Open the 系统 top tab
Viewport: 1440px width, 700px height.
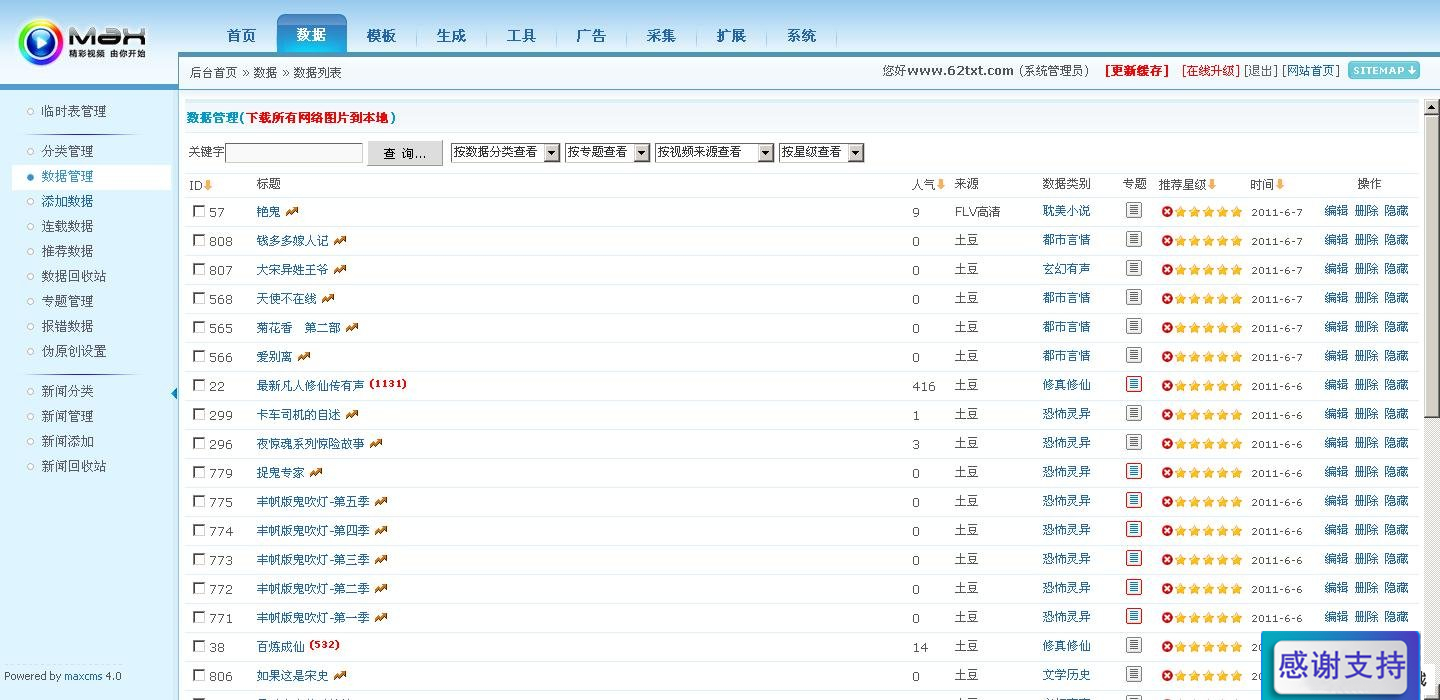click(x=801, y=36)
